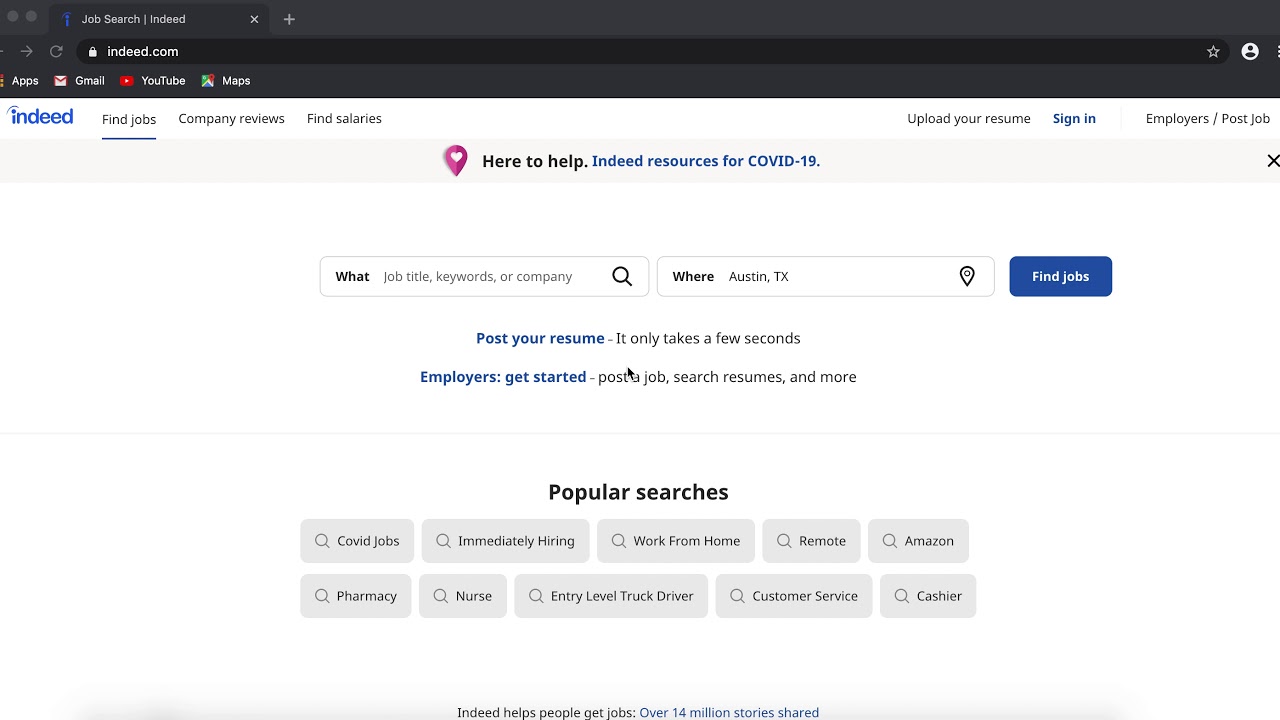This screenshot has height=720, width=1280.
Task: Focus the job title keywords input field
Action: (x=490, y=277)
